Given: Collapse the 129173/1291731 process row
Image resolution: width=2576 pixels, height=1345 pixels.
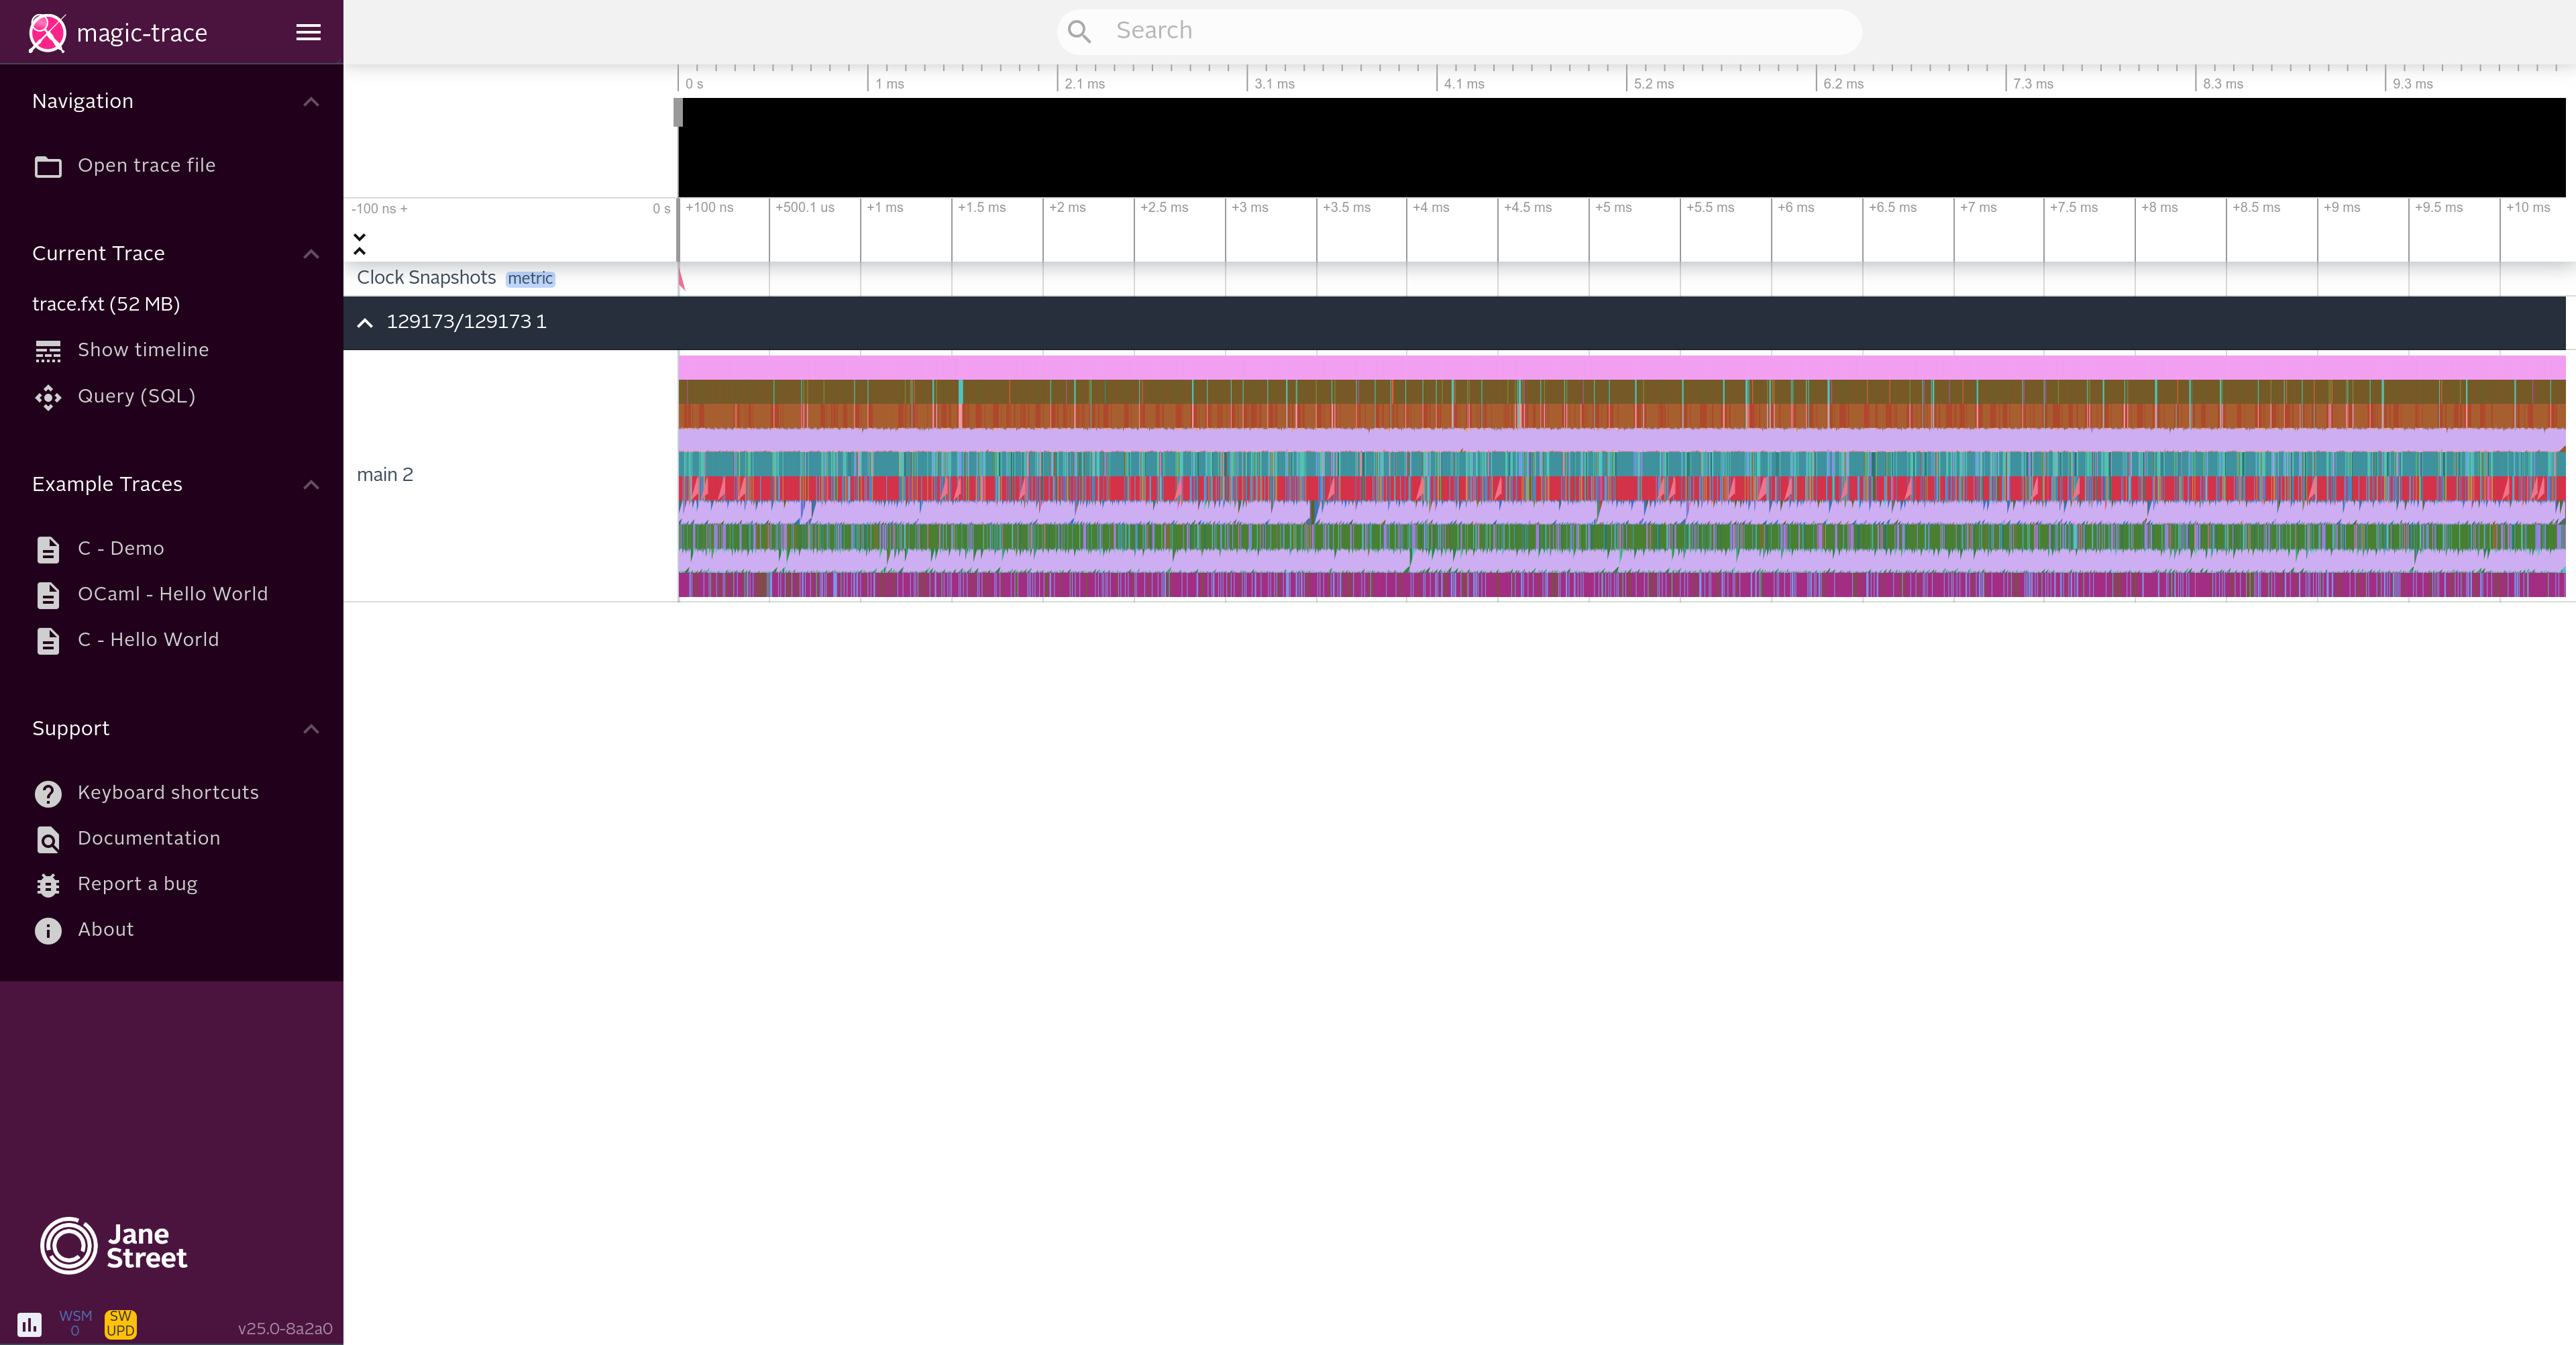Looking at the screenshot, I should 364,321.
